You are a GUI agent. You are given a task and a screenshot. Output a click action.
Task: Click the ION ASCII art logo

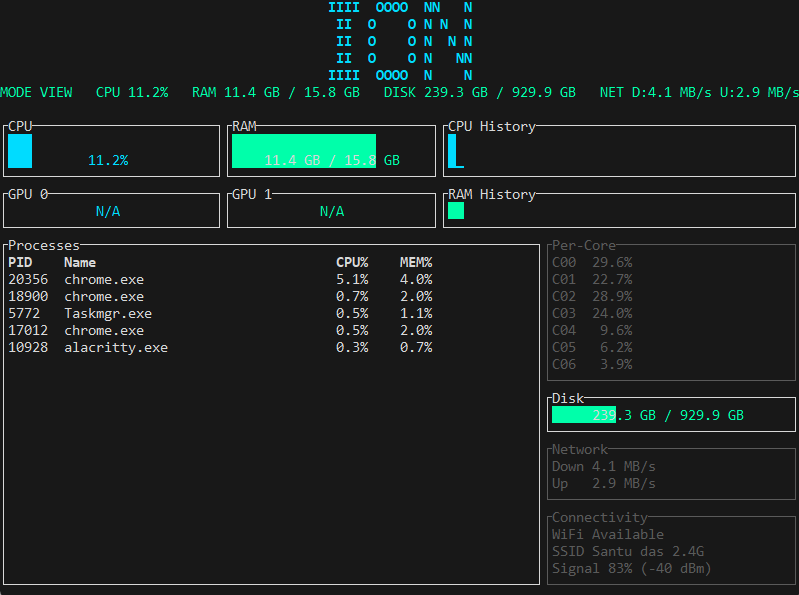pyautogui.click(x=401, y=41)
